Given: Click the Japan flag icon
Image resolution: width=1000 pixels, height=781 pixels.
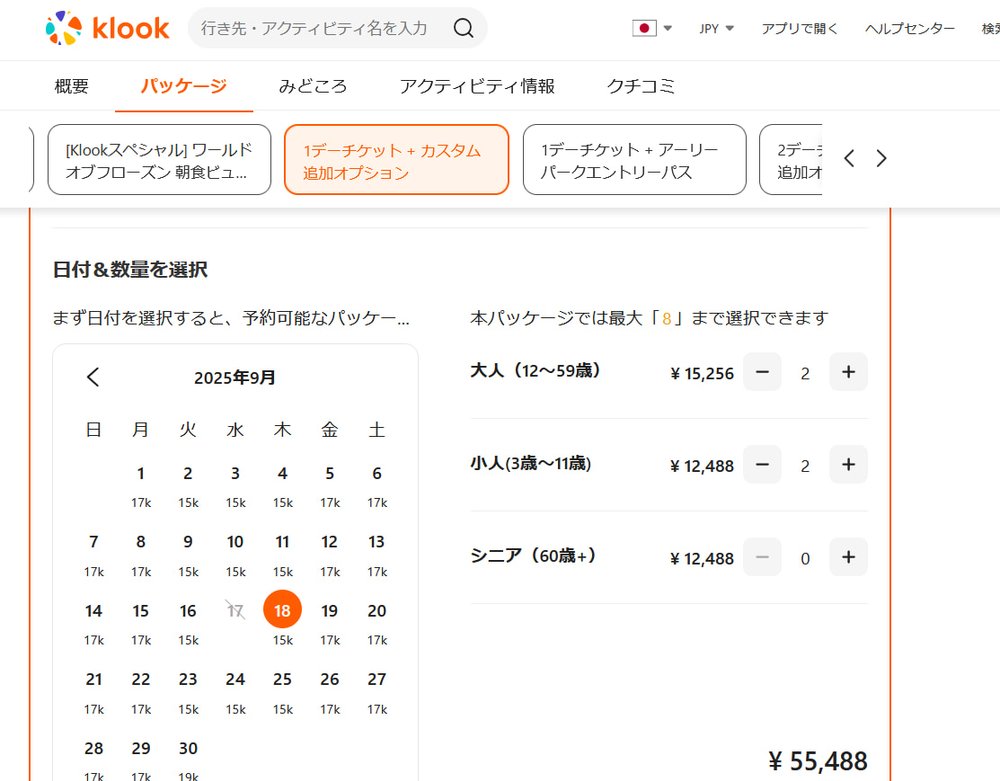Looking at the screenshot, I should pos(644,29).
